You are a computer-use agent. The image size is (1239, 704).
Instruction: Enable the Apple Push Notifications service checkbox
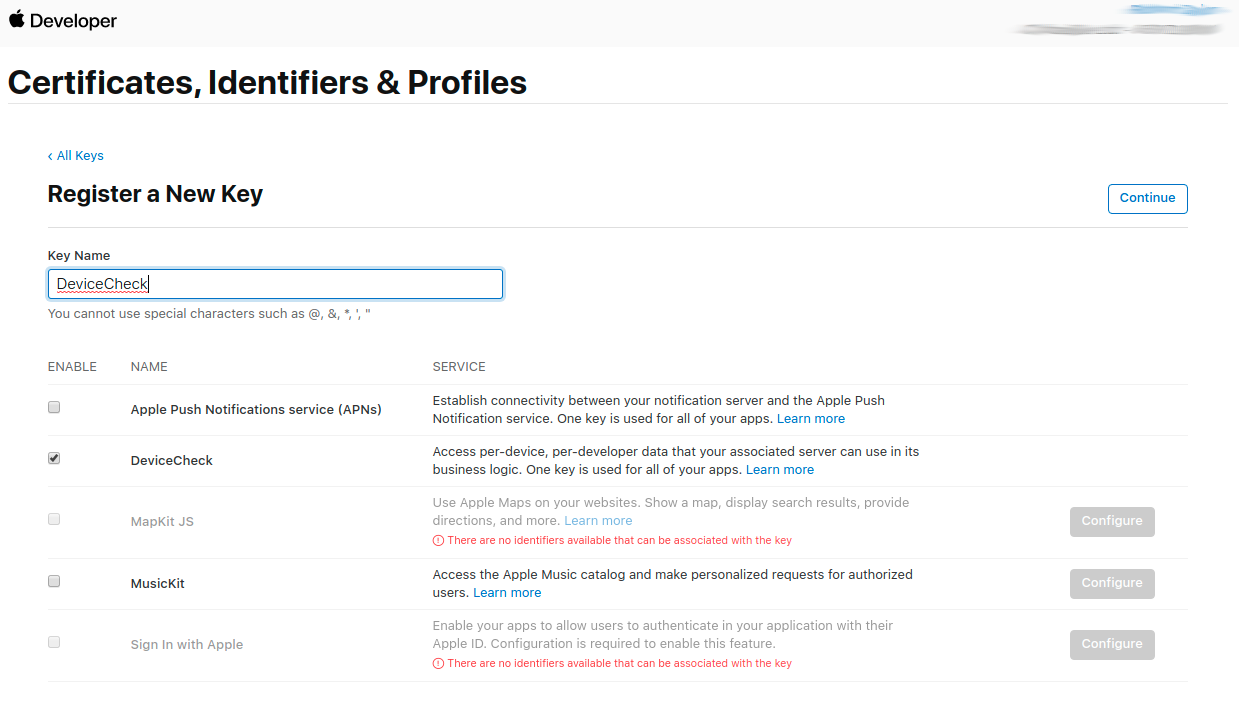(53, 406)
